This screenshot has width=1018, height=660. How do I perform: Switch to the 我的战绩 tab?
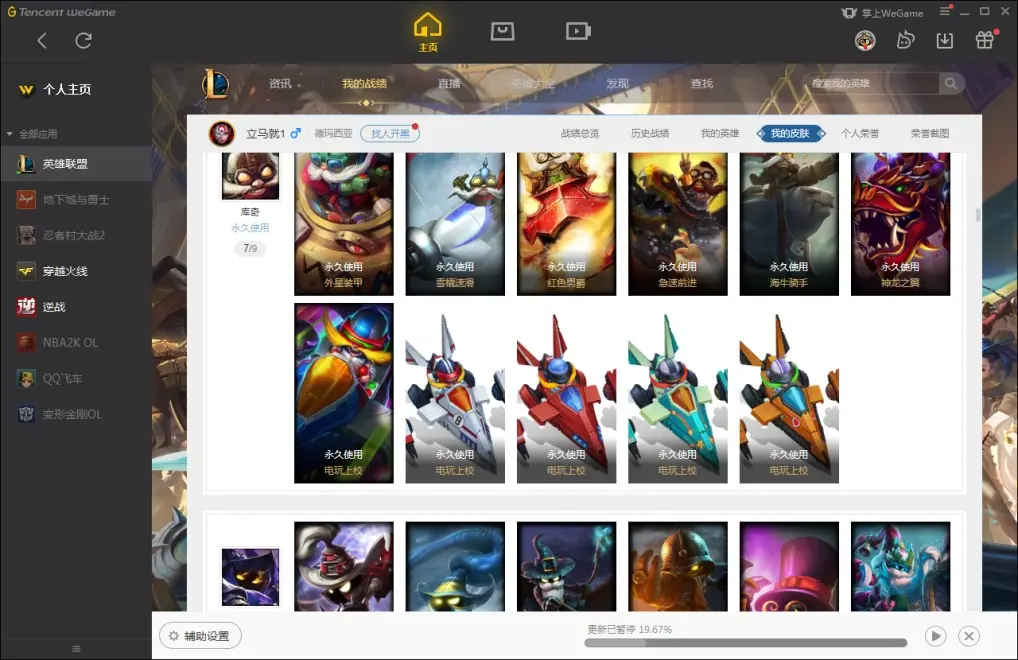[x=364, y=84]
